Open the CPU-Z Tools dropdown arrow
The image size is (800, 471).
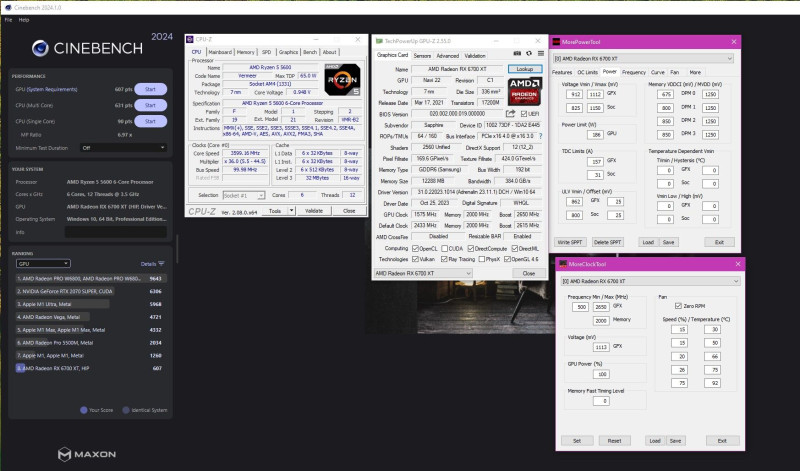click(291, 211)
